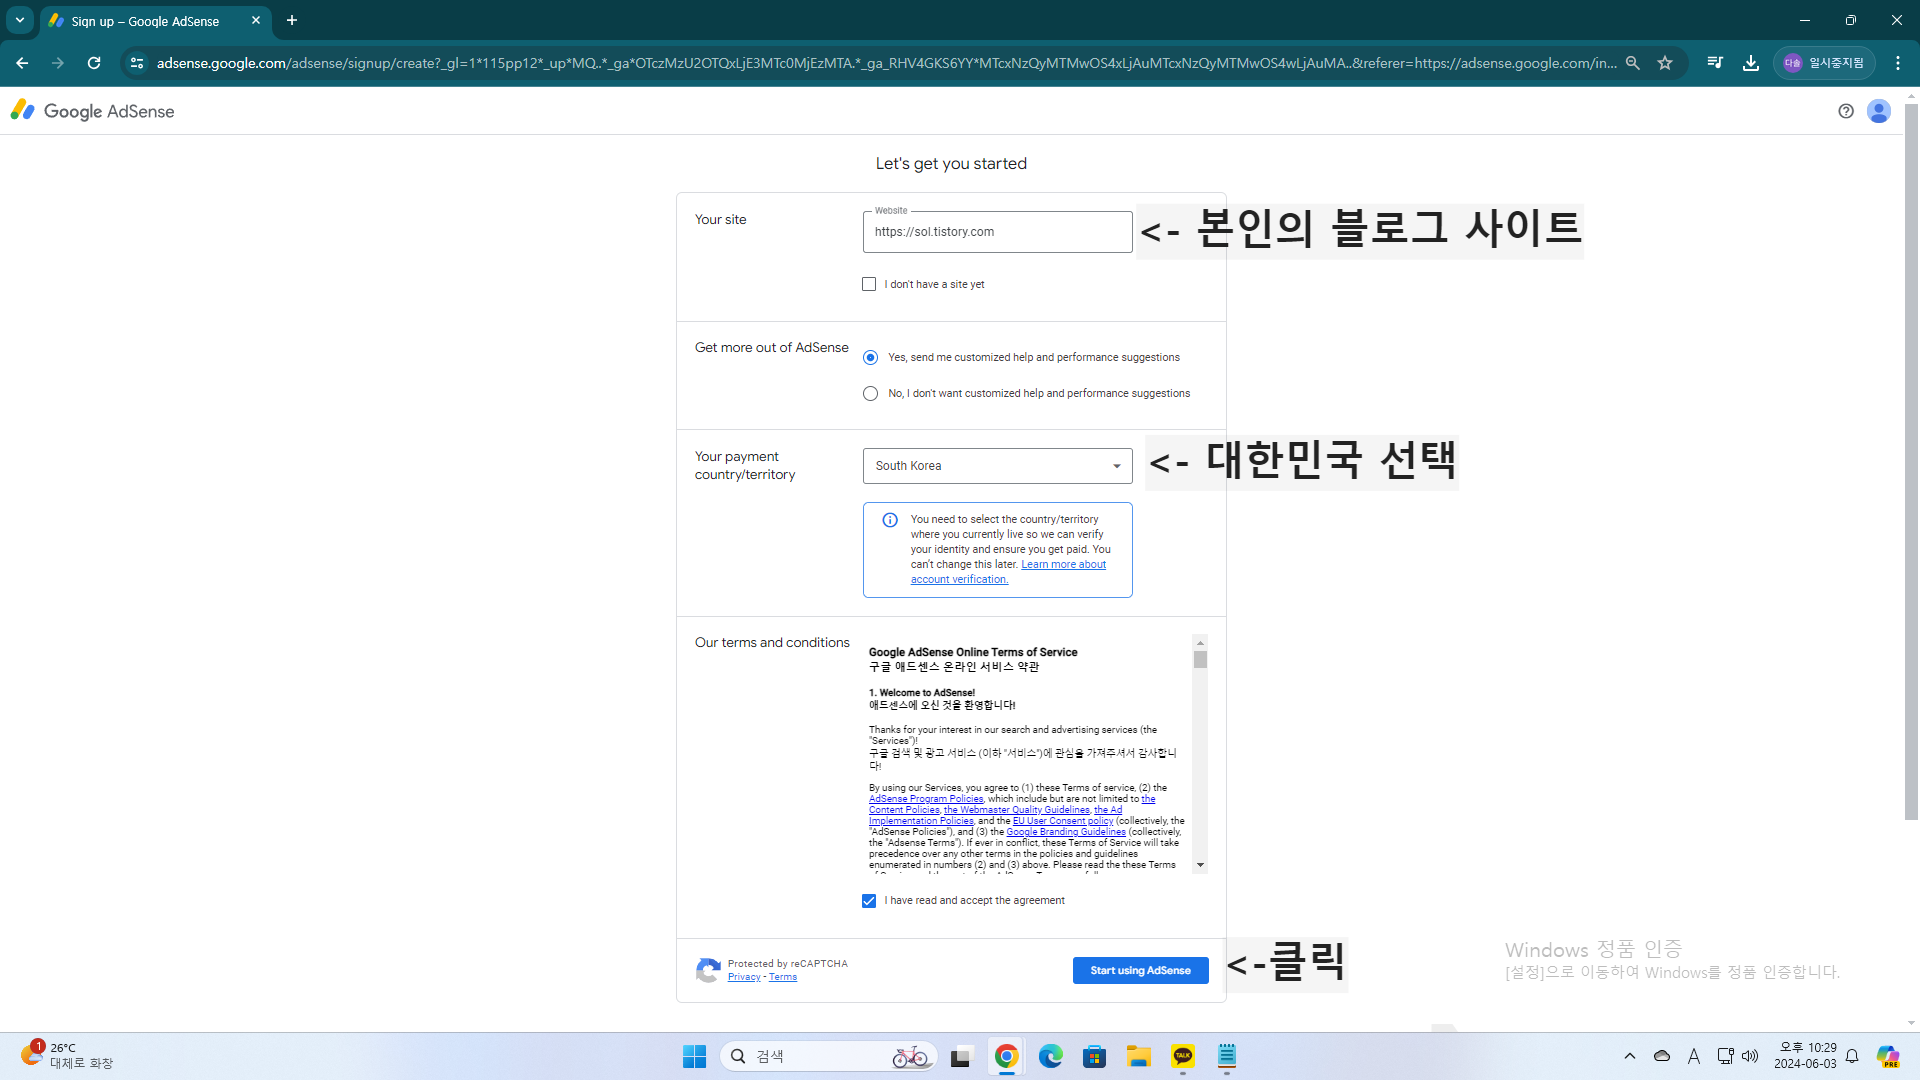Click the Website URL input field
Viewport: 1920px width, 1080px height.
pyautogui.click(x=998, y=232)
